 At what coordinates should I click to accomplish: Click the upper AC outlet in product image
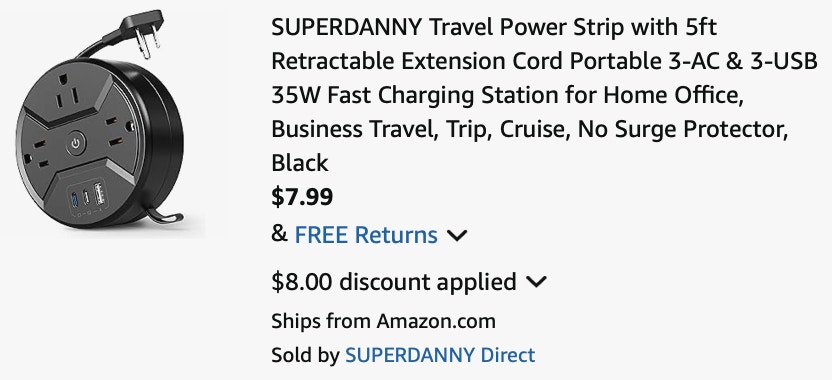pos(68,93)
